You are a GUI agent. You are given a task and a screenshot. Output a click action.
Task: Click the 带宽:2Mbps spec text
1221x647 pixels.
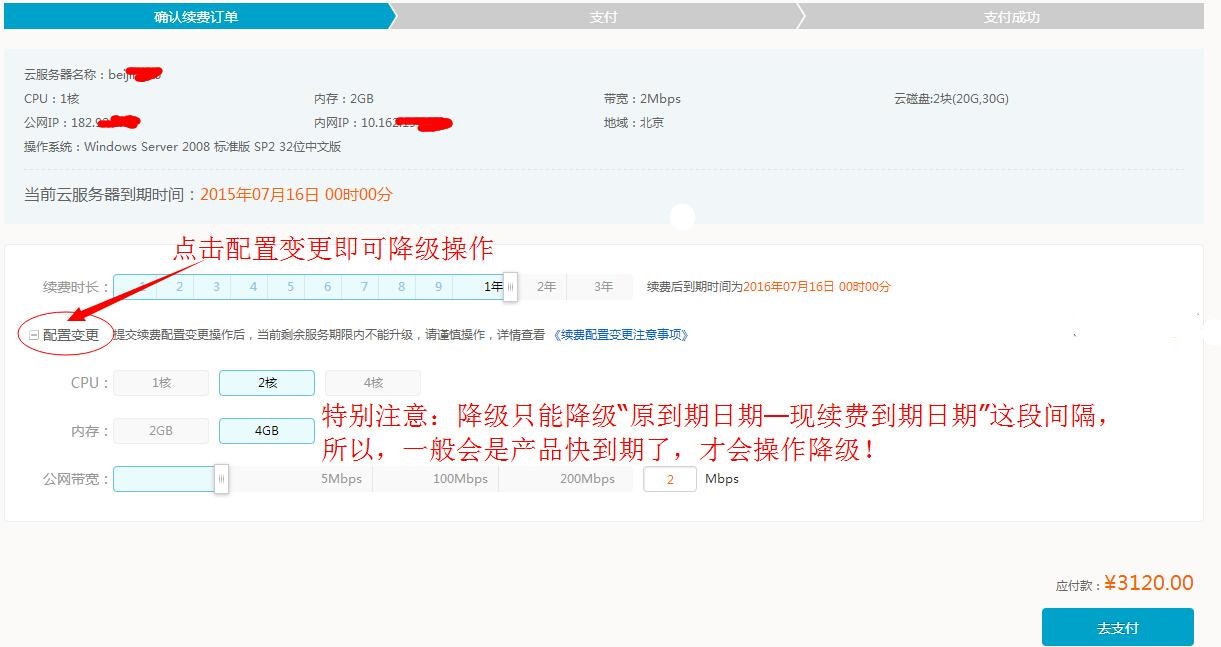click(x=642, y=99)
